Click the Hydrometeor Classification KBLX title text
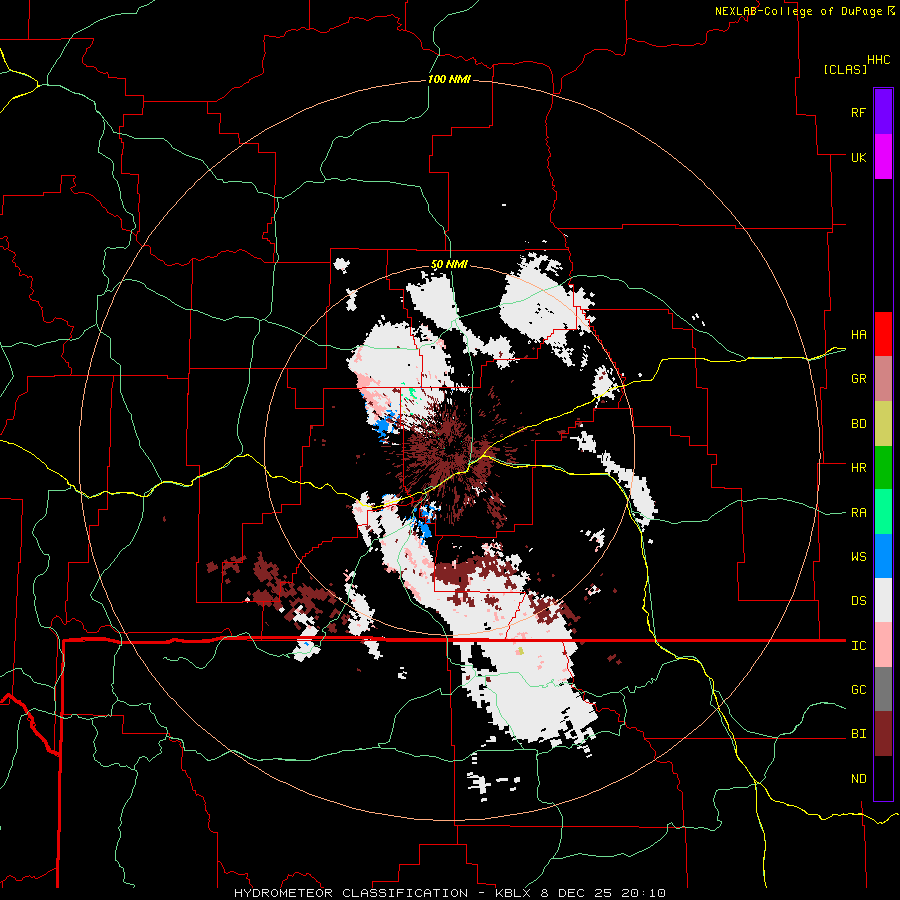 [x=450, y=893]
